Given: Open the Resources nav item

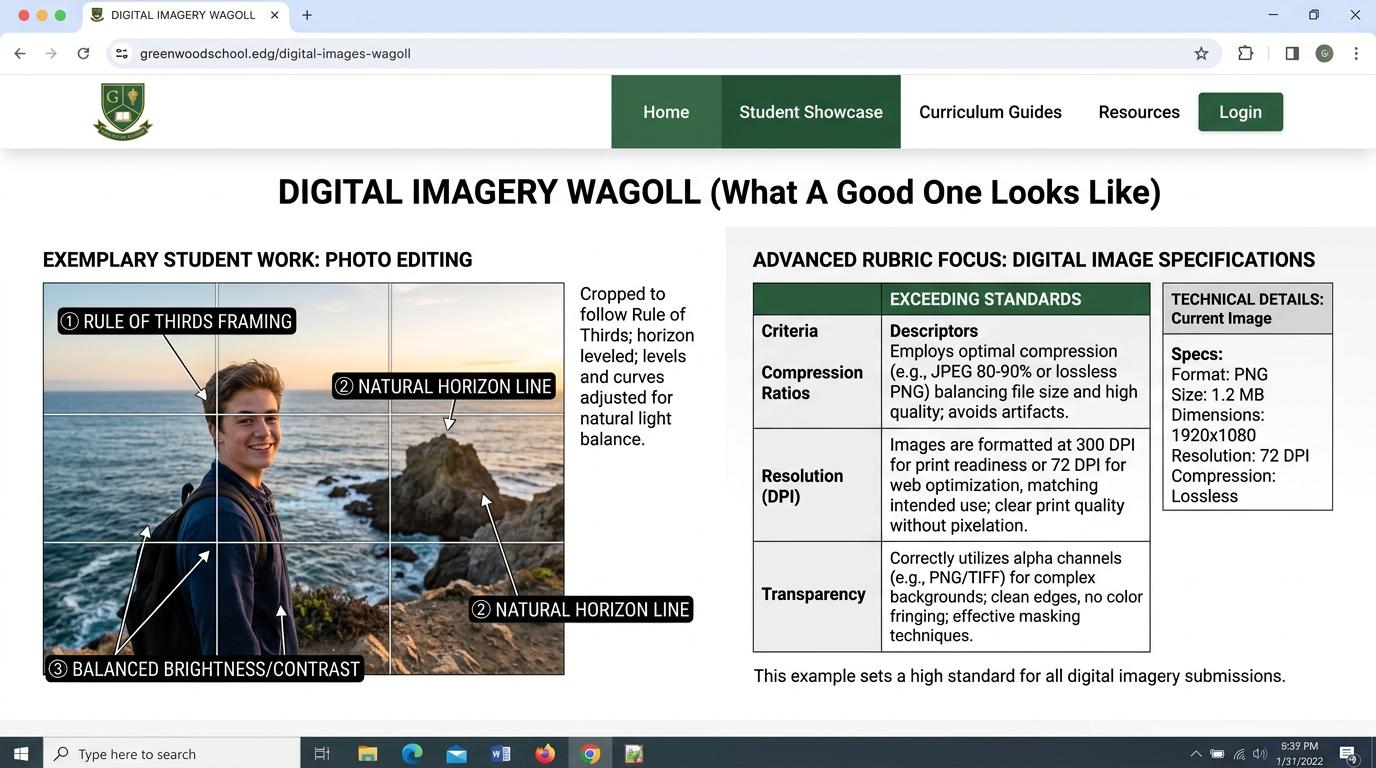Looking at the screenshot, I should tap(1139, 112).
